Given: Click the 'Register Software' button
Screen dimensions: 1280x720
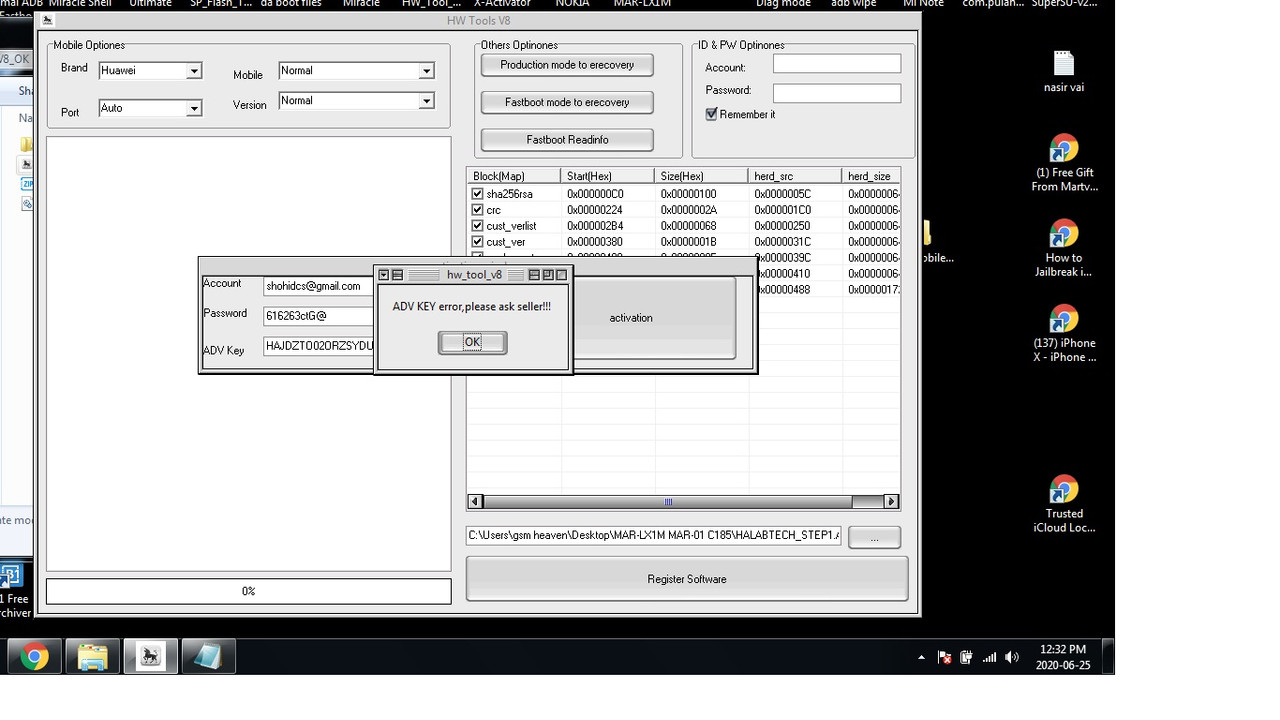Looking at the screenshot, I should (687, 579).
